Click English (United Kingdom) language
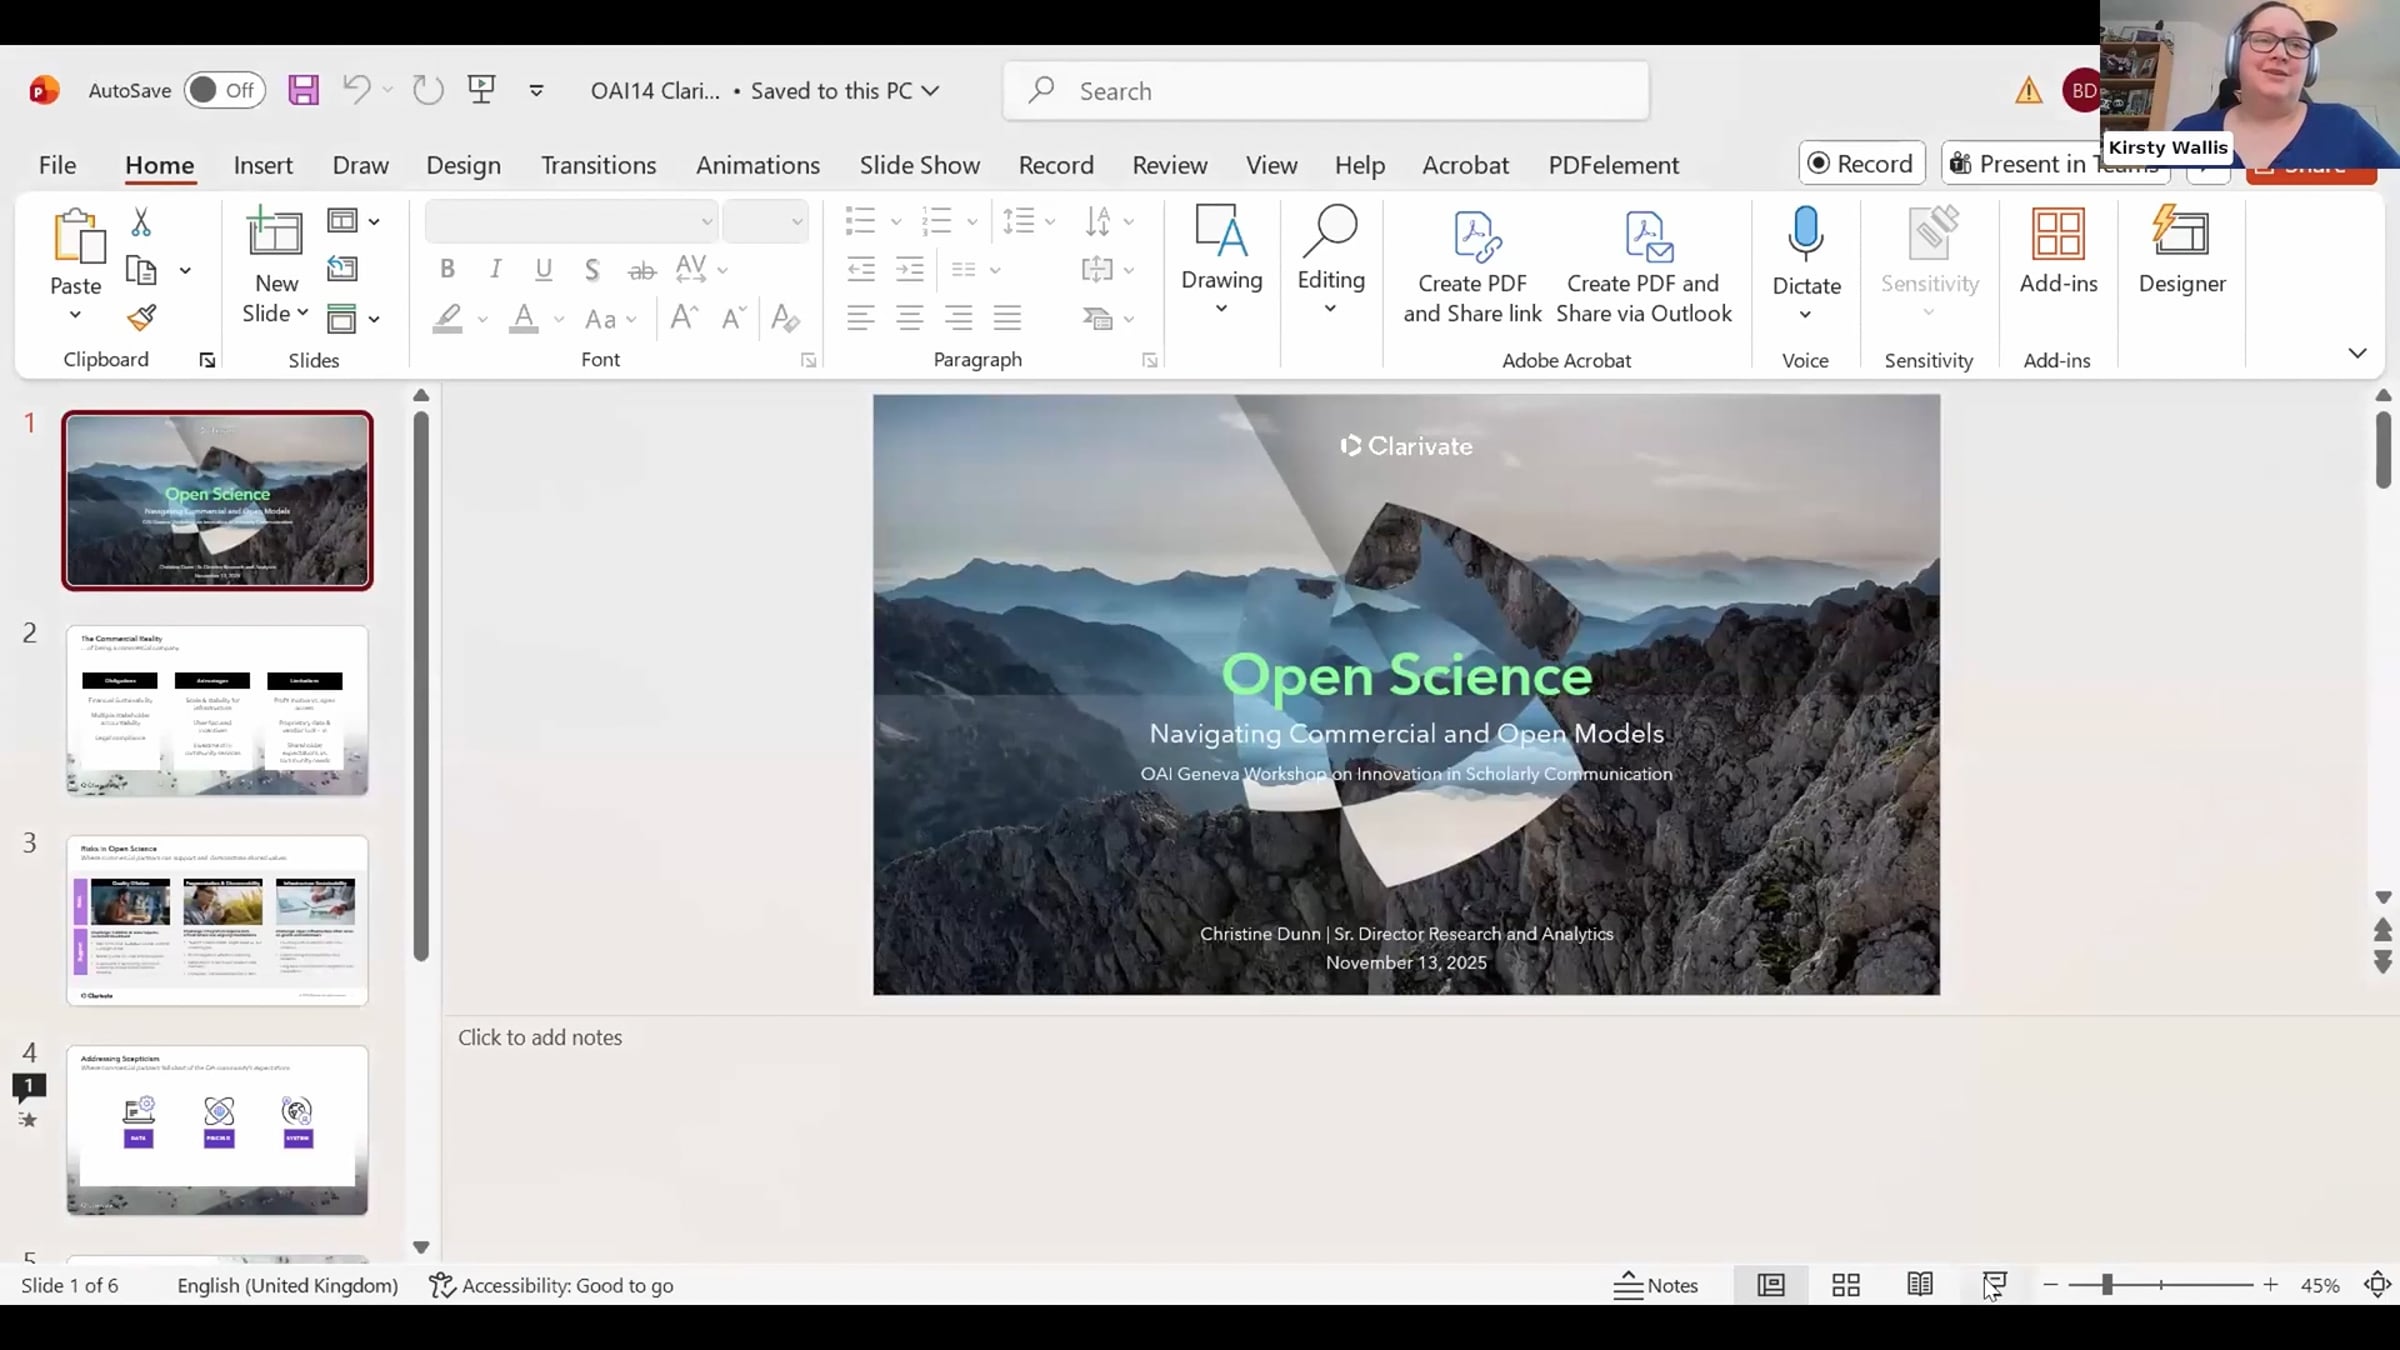Viewport: 2400px width, 1350px height. click(x=288, y=1285)
